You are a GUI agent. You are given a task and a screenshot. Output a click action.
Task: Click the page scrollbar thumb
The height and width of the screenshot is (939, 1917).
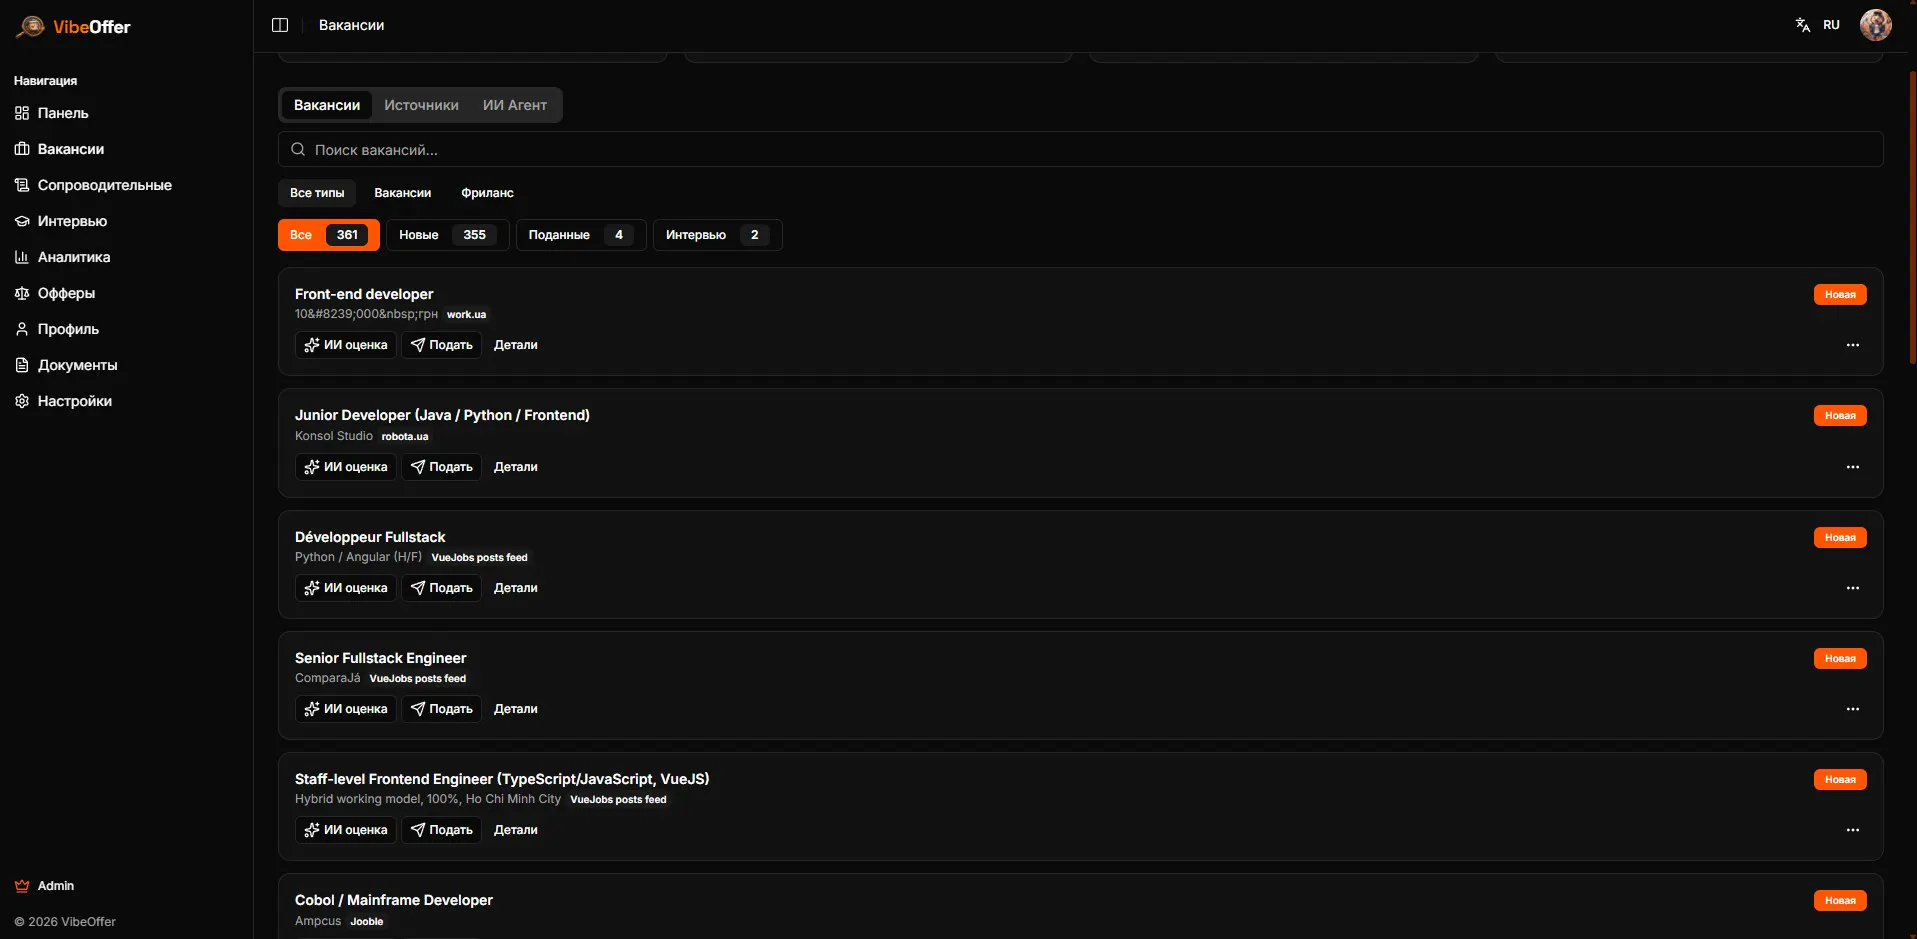coord(1912,215)
